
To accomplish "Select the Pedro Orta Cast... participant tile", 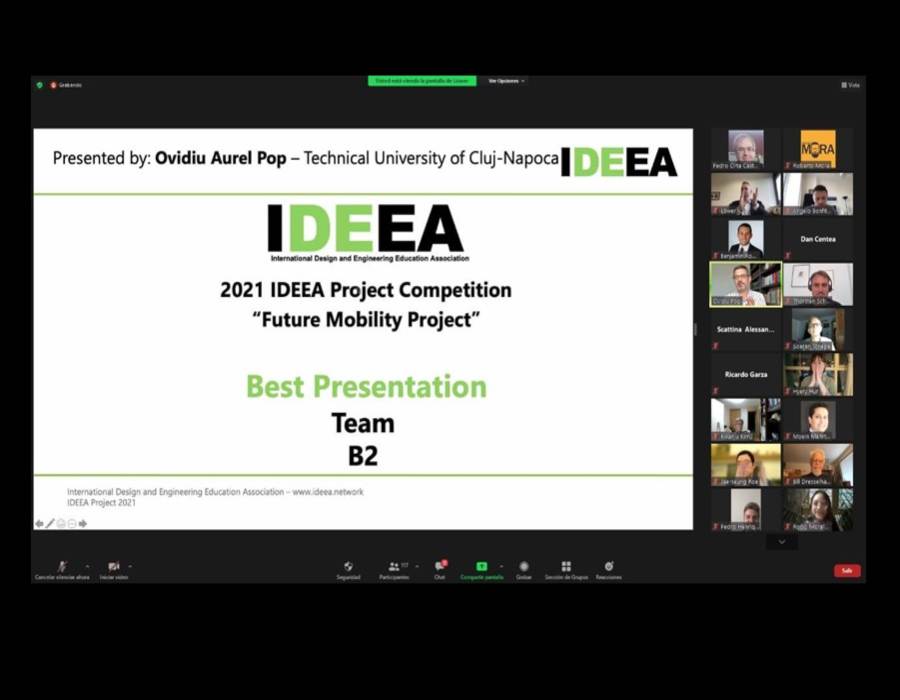I will point(746,149).
